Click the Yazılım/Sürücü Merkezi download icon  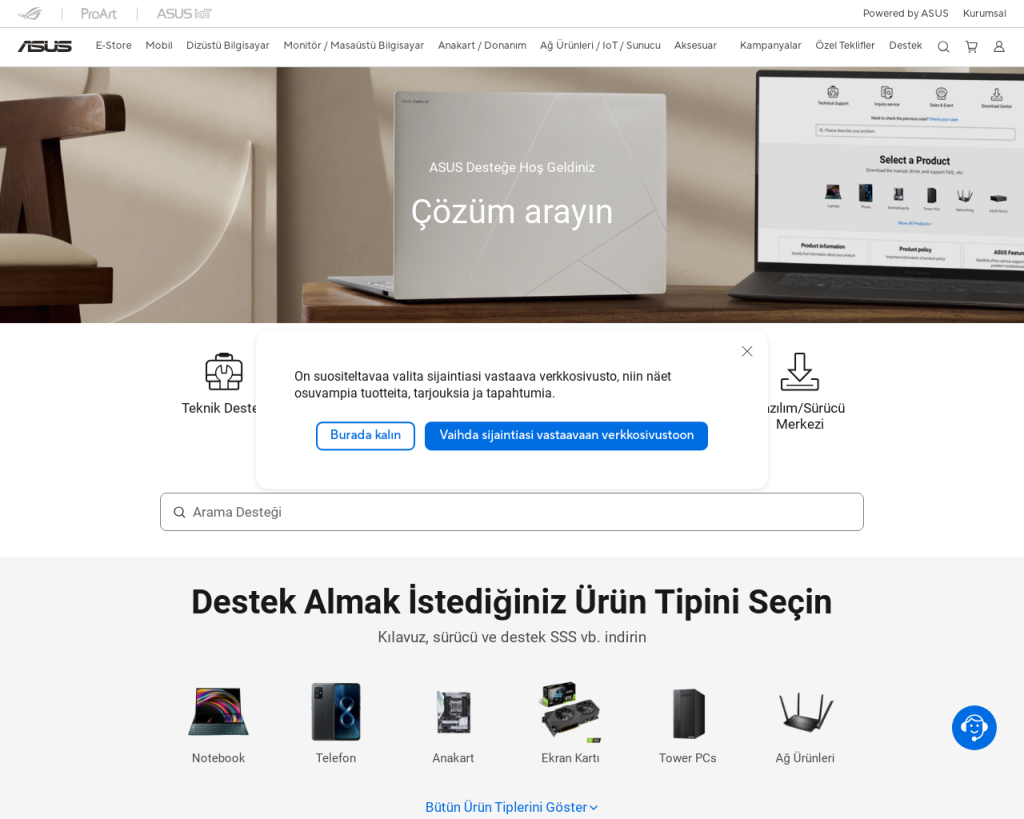(799, 372)
